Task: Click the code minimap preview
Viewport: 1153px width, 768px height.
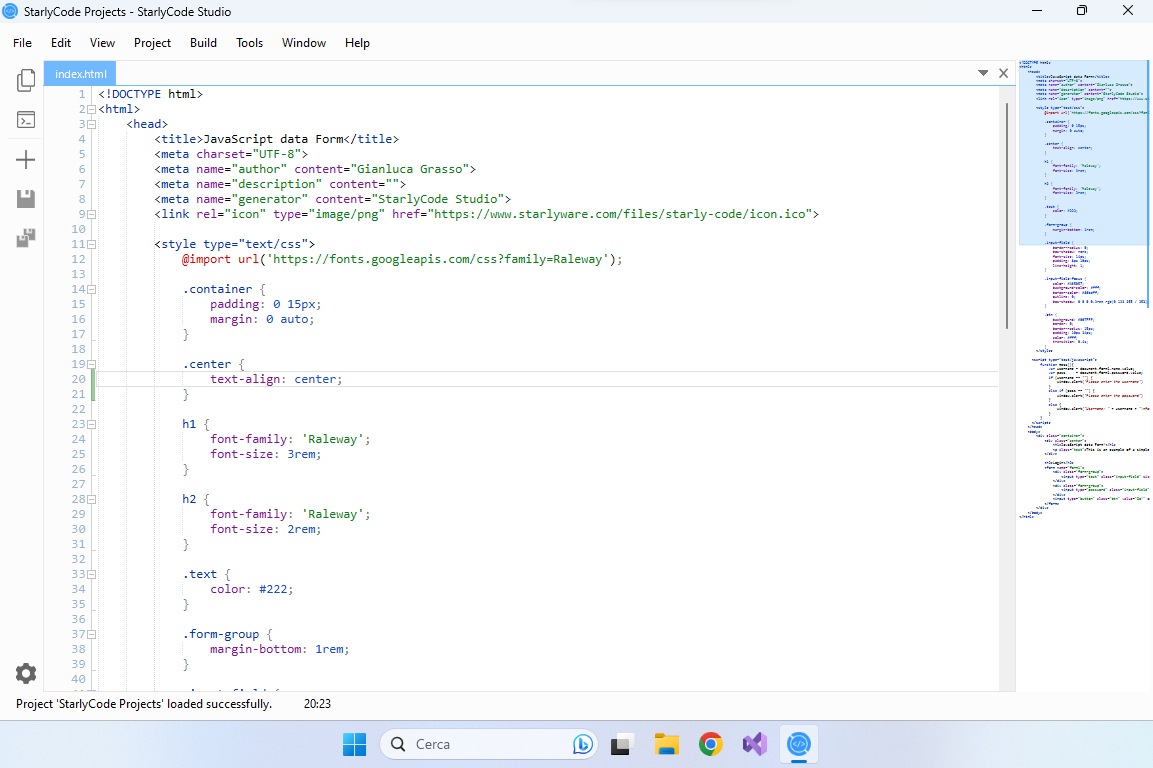Action: coord(1085,290)
